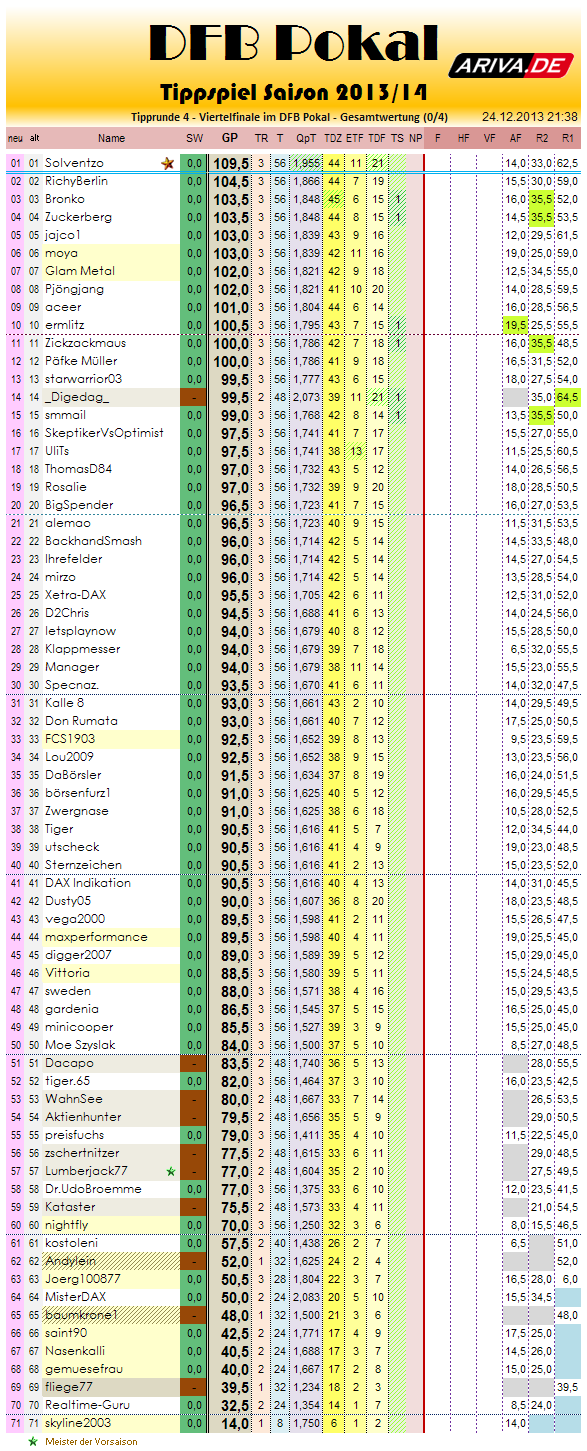Click the green star in the legend

pyautogui.click(x=33, y=1441)
